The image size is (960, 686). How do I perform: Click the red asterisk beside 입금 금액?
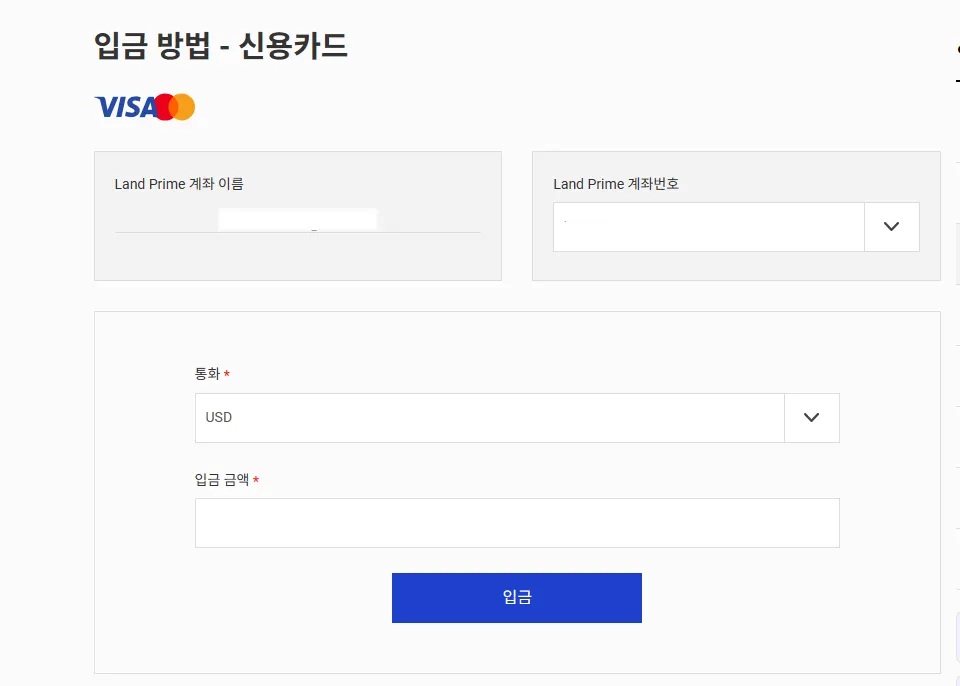(x=256, y=481)
